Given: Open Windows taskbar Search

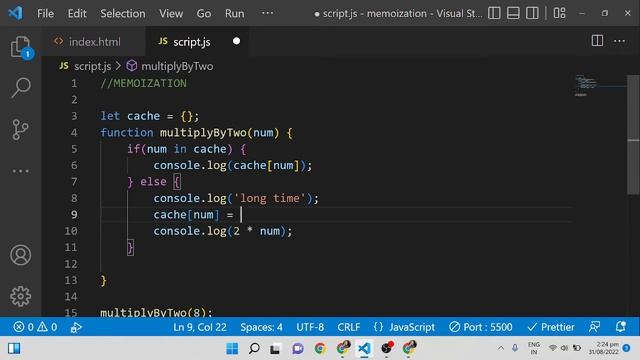Looking at the screenshot, I should click(x=254, y=348).
